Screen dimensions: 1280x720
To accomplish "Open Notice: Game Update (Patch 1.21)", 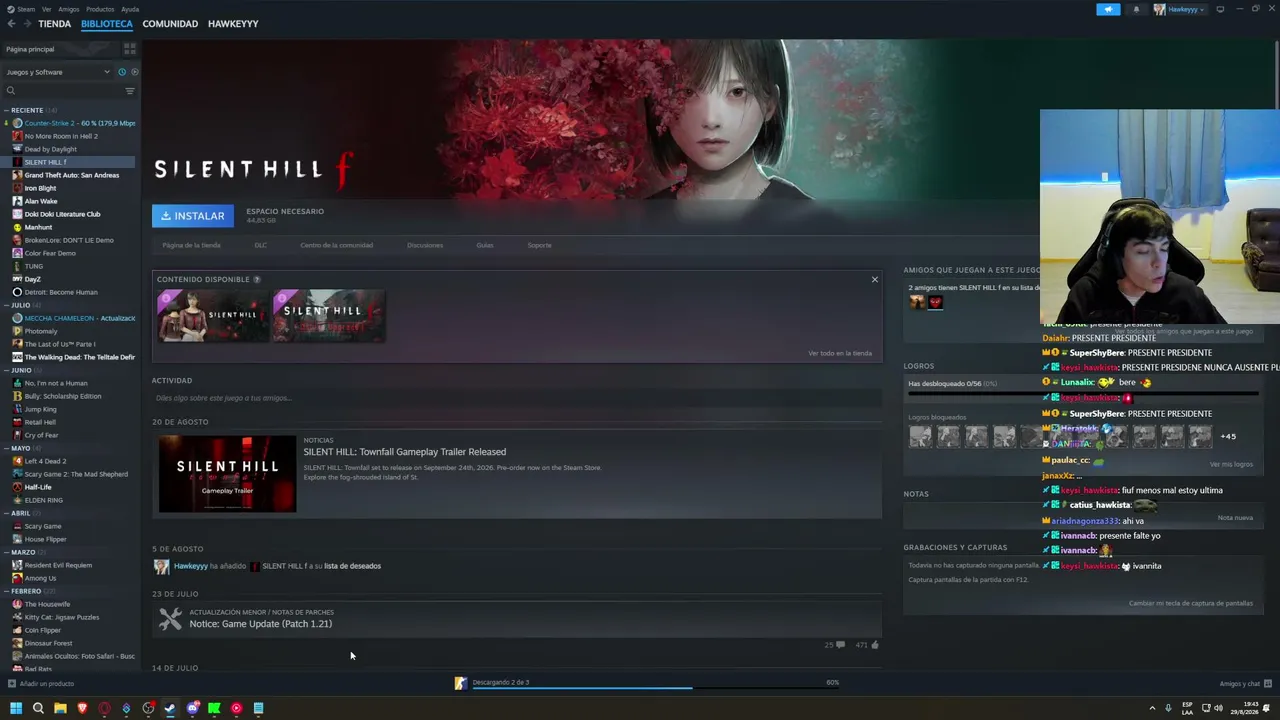I will pos(260,624).
